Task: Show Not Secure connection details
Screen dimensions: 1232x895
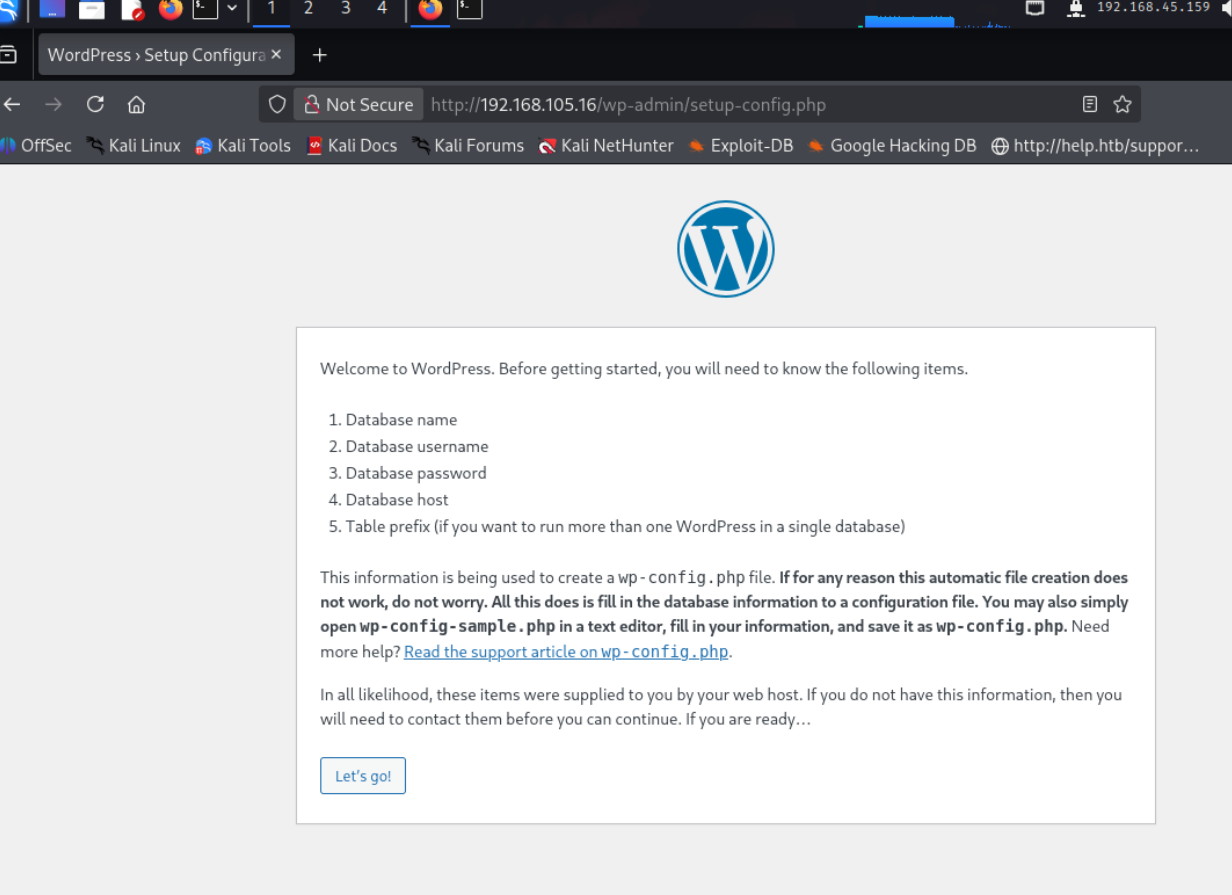Action: click(358, 104)
